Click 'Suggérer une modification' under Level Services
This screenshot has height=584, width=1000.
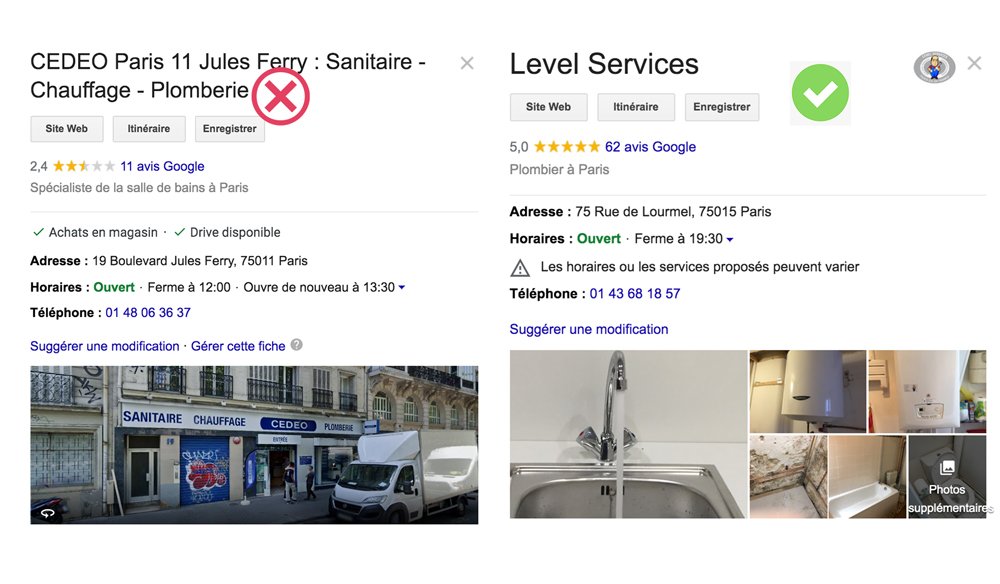coord(589,329)
